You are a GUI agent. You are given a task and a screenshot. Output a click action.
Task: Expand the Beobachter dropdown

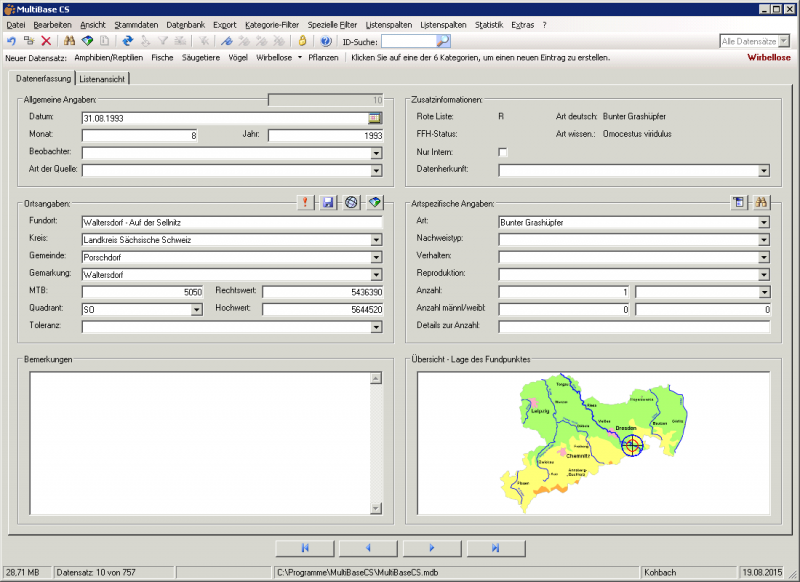pyautogui.click(x=376, y=153)
